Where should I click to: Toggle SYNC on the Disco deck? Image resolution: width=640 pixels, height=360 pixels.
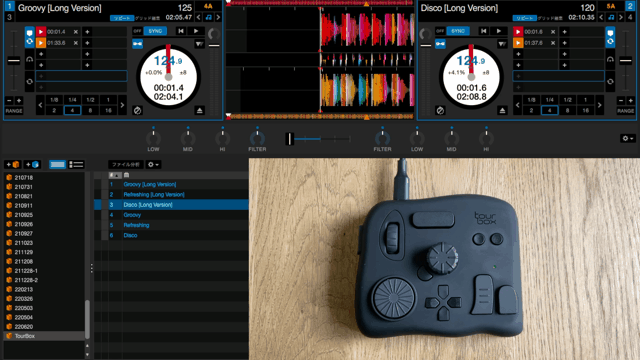point(458,31)
